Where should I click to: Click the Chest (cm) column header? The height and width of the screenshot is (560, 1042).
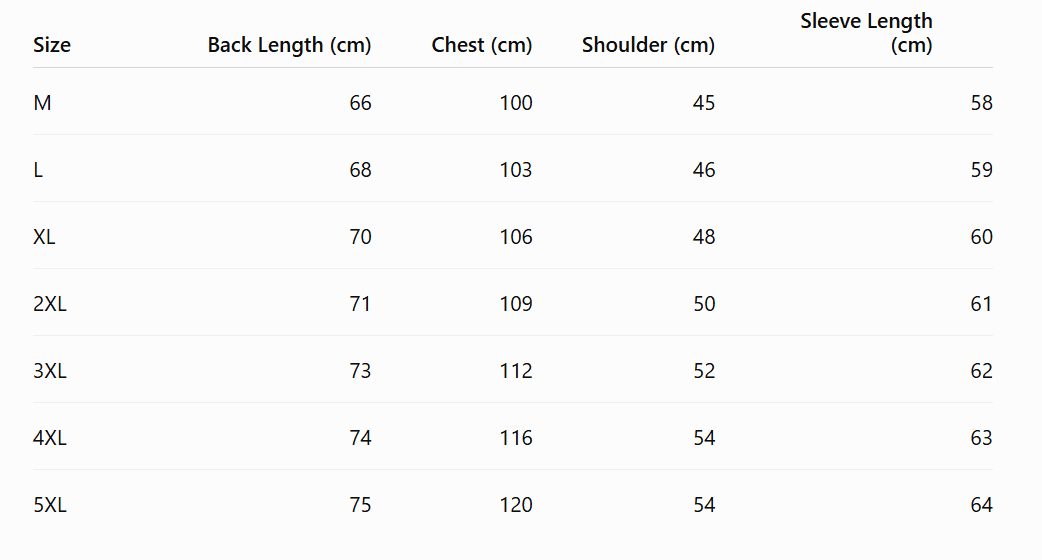[482, 45]
